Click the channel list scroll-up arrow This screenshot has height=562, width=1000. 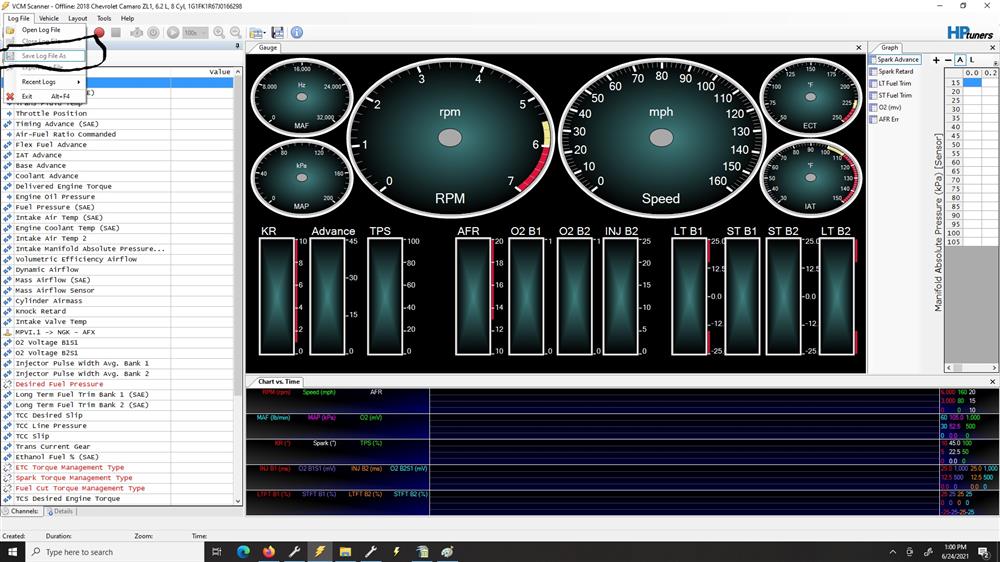pos(238,72)
